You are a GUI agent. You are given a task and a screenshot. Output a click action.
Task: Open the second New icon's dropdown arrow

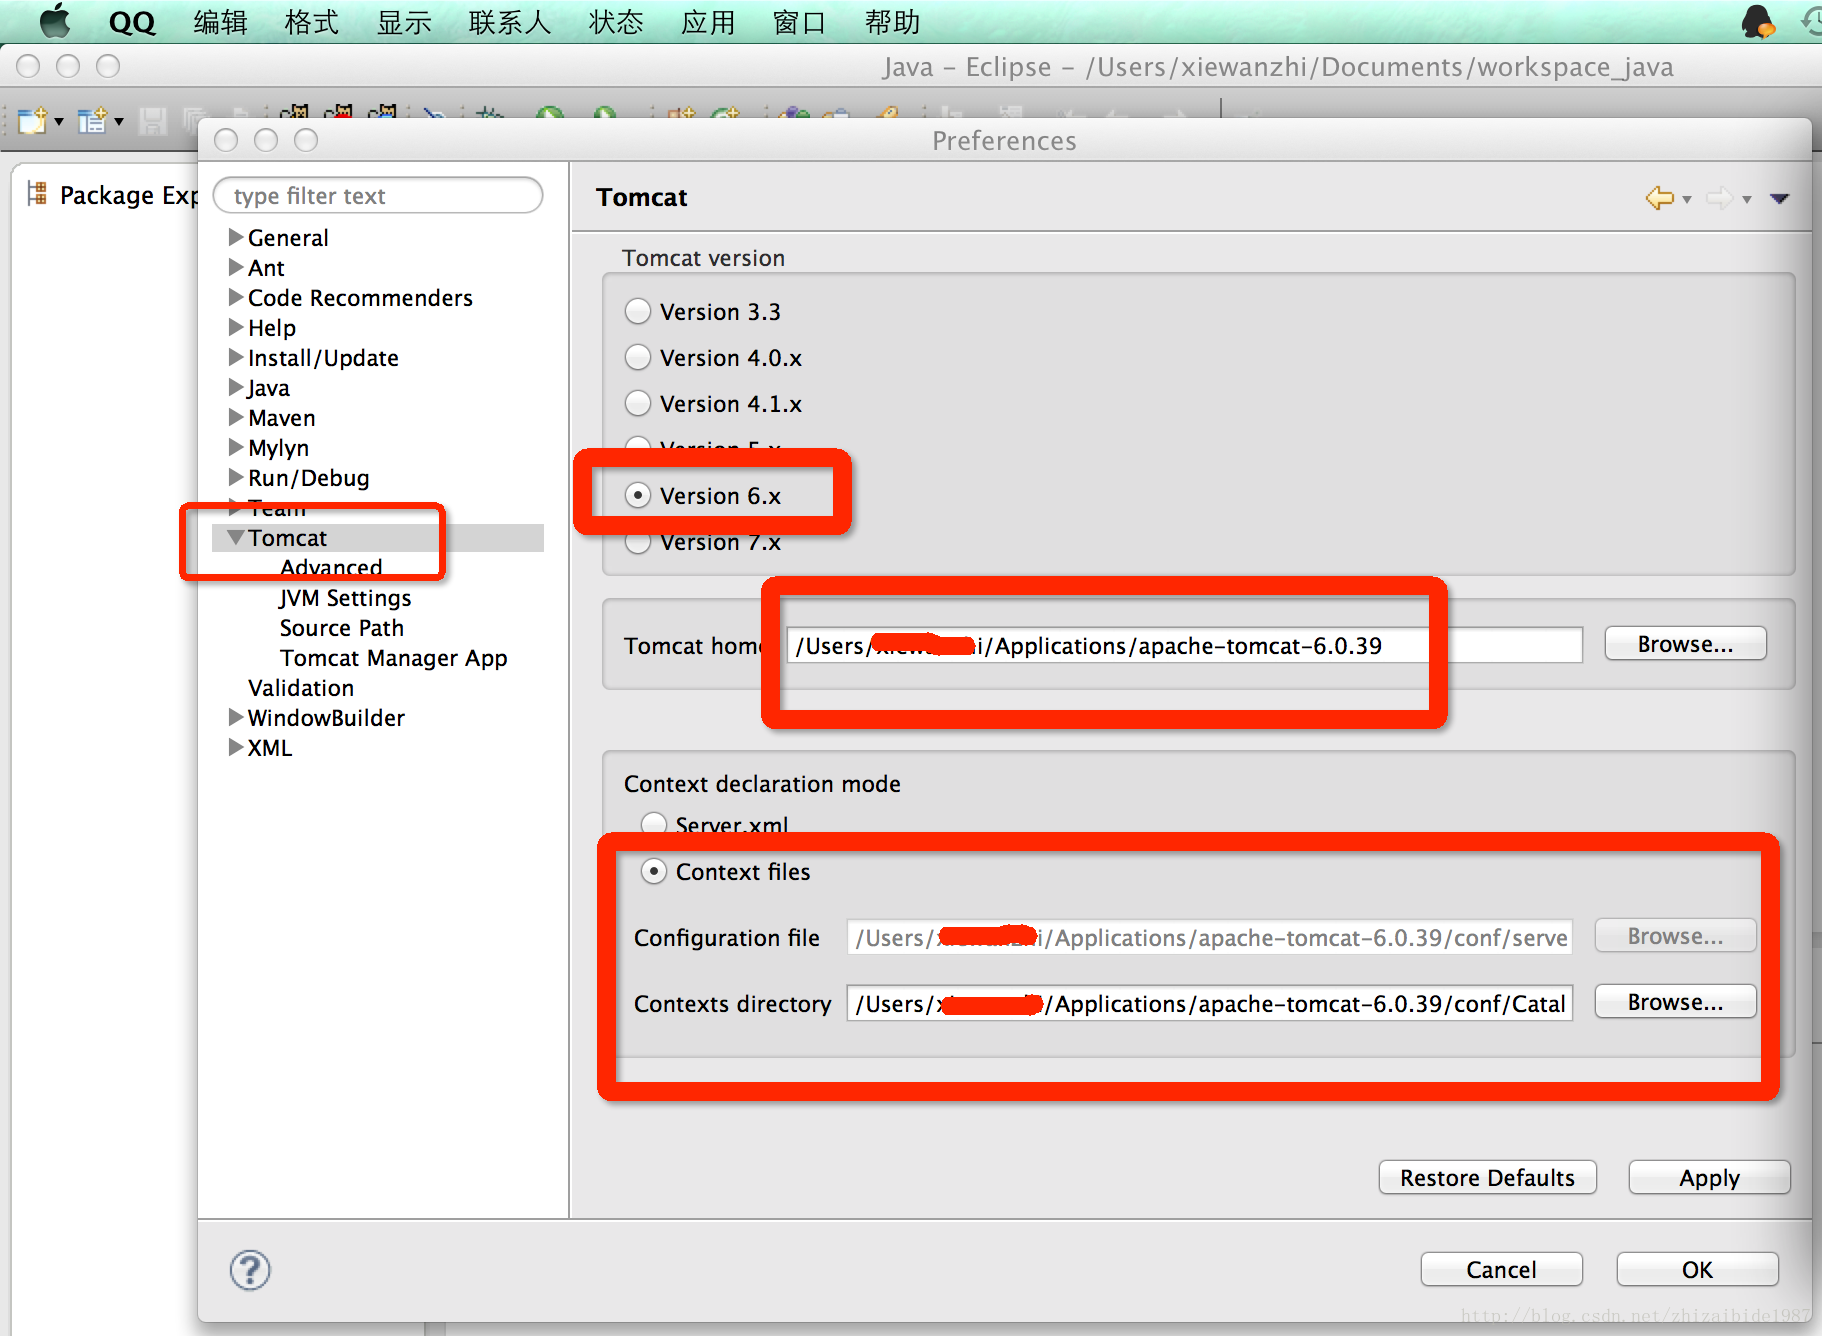pos(119,122)
